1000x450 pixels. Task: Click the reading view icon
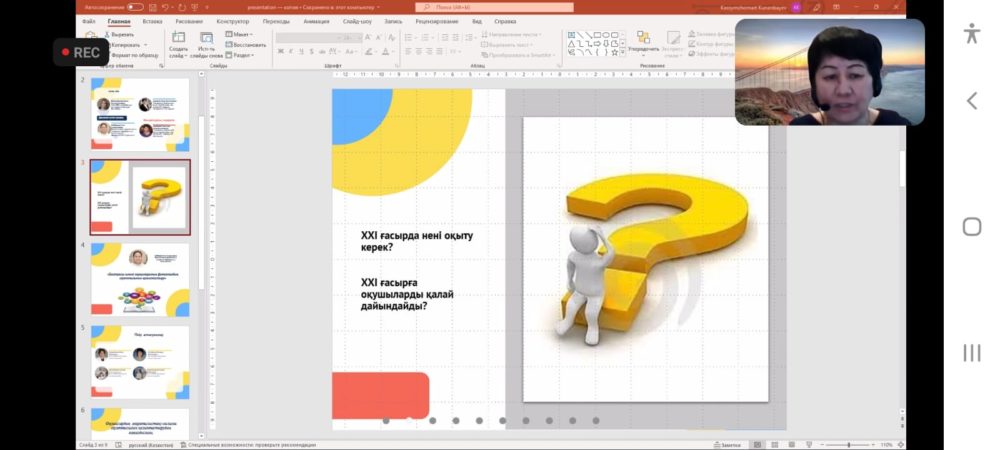(791, 444)
